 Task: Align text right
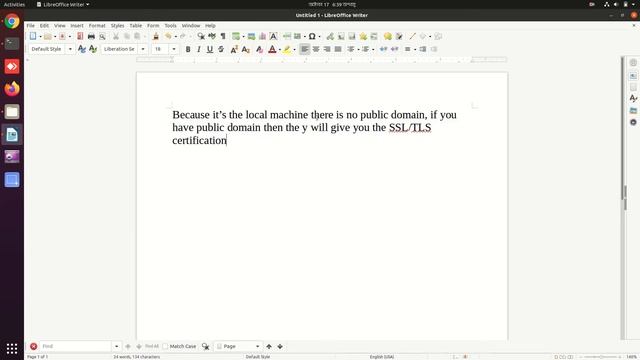tap(327, 49)
